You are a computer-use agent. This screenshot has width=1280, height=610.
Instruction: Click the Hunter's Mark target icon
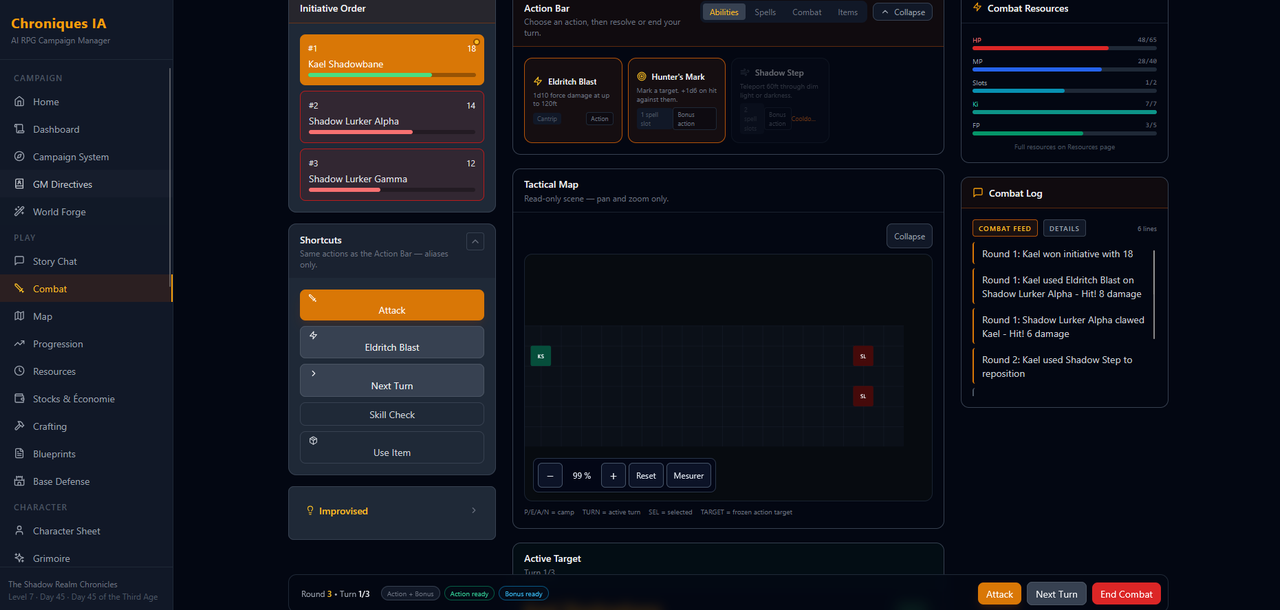[642, 76]
